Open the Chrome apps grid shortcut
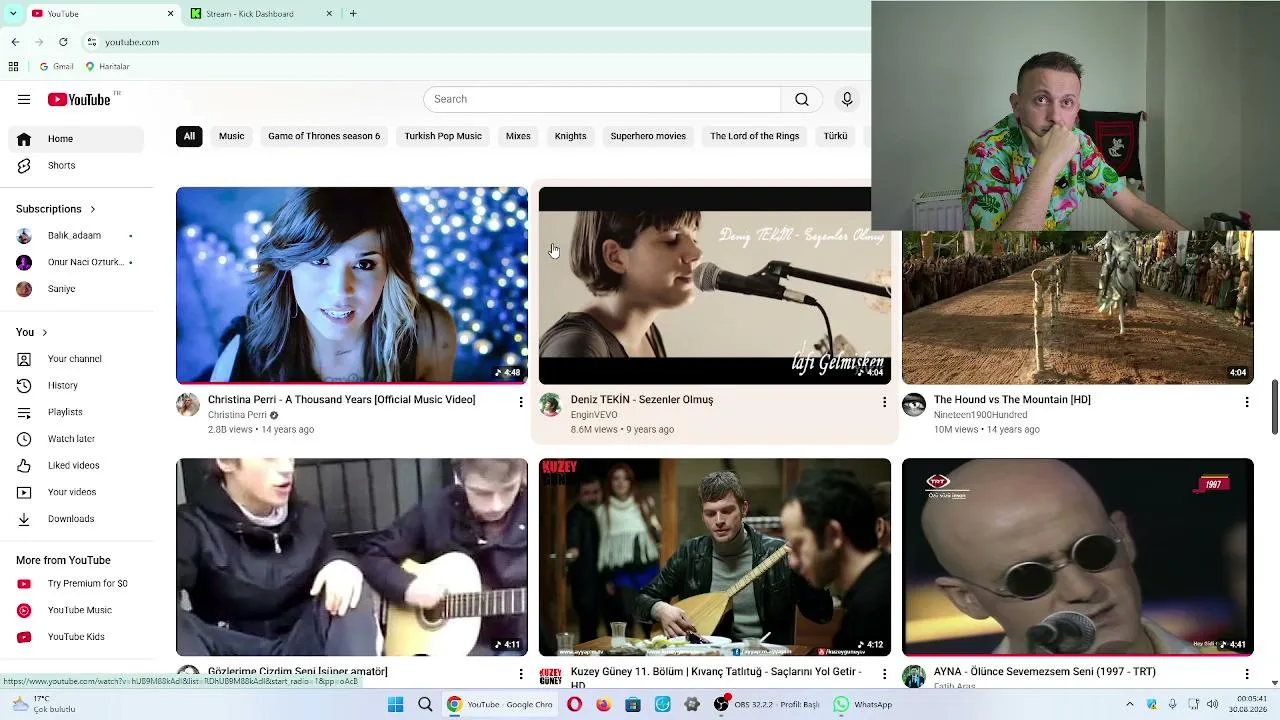The width and height of the screenshot is (1280, 720). click(x=13, y=67)
